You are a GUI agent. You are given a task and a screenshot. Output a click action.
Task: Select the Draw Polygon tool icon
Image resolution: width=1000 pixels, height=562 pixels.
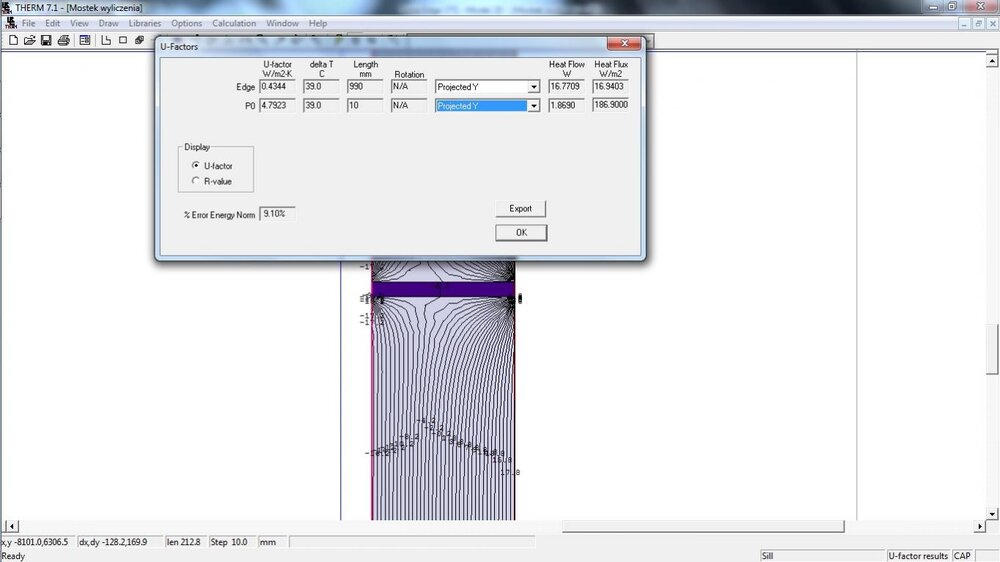point(106,40)
